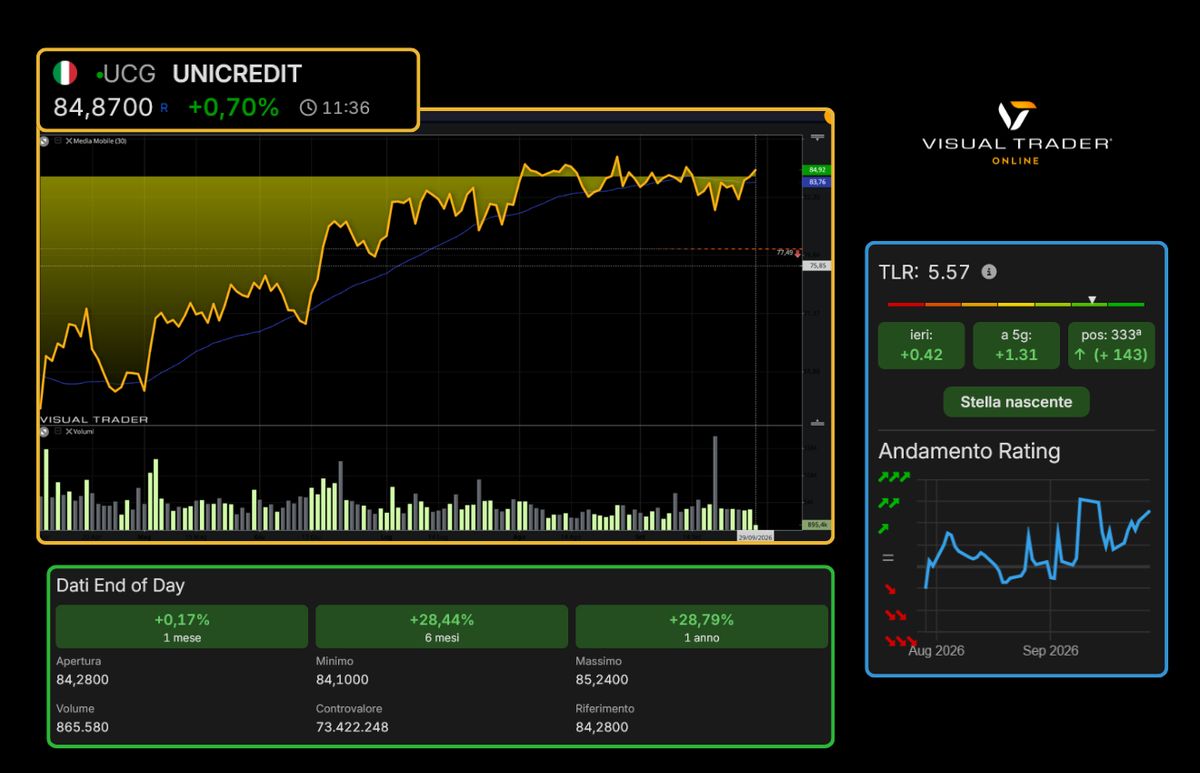Click the tallest grey volume bar

[x=715, y=483]
